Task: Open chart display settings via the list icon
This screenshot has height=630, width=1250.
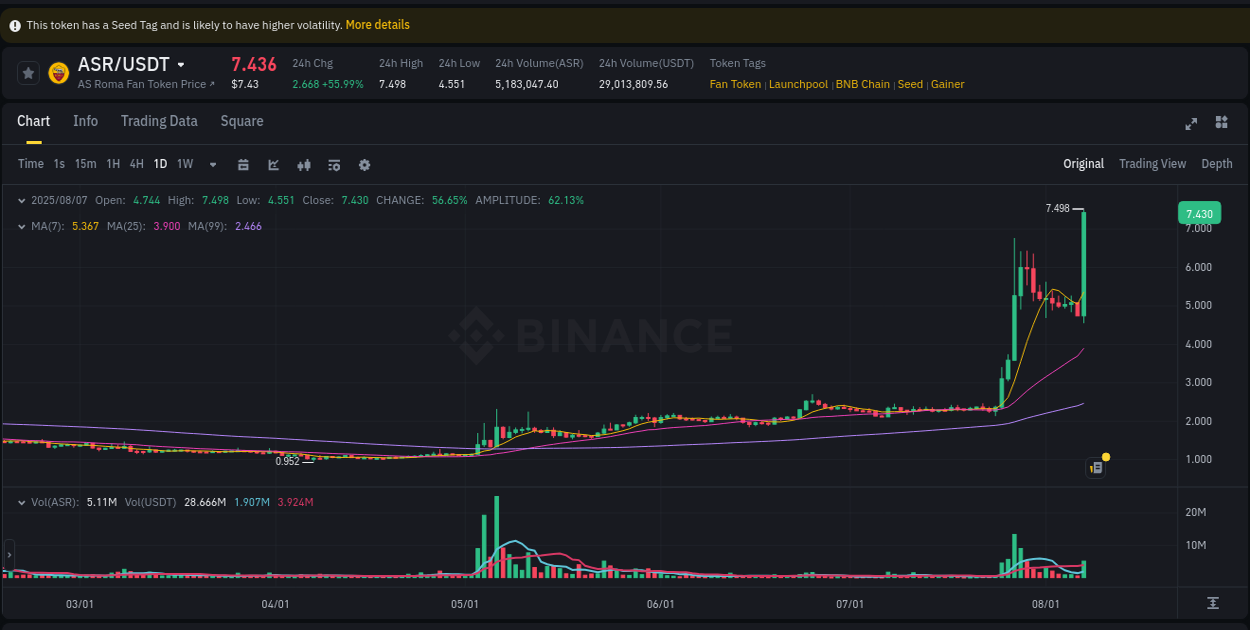Action: pyautogui.click(x=334, y=164)
